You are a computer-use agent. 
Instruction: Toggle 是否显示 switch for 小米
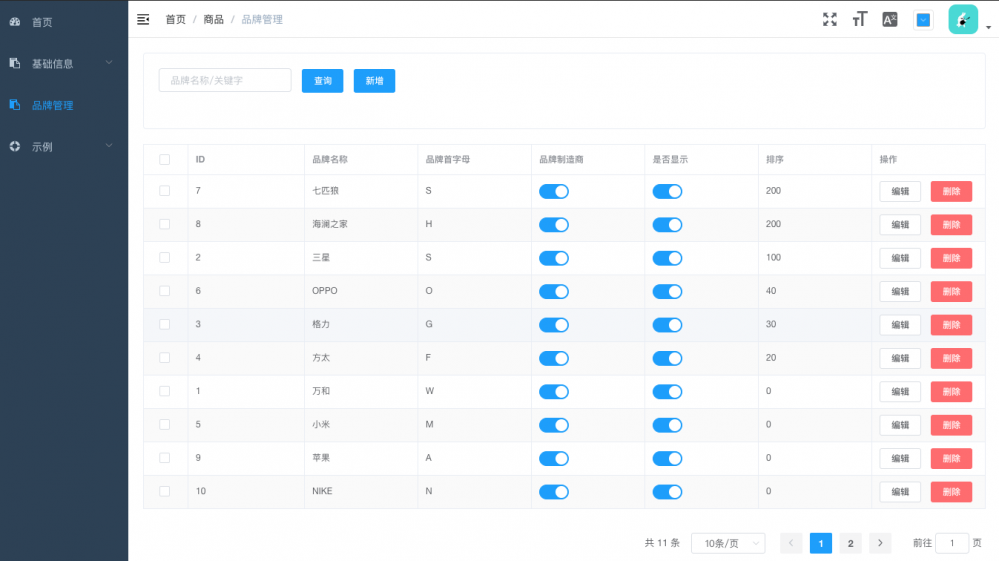pos(667,425)
